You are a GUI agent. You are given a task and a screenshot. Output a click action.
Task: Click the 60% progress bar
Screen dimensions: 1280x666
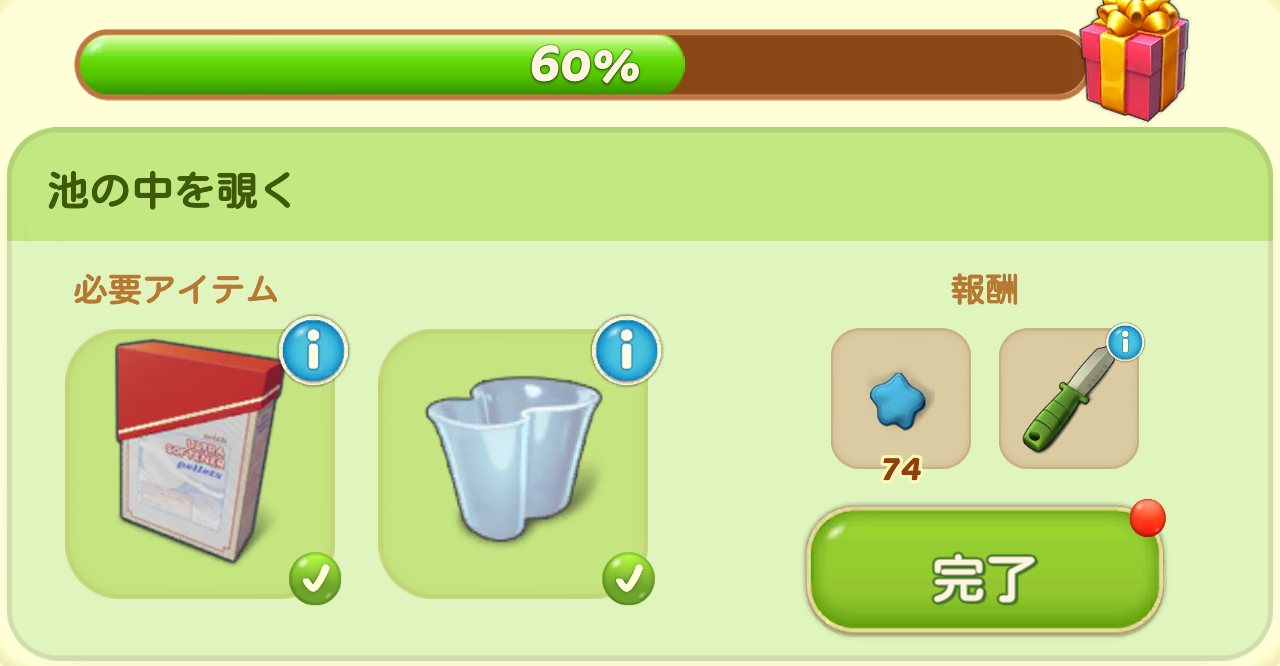[582, 65]
